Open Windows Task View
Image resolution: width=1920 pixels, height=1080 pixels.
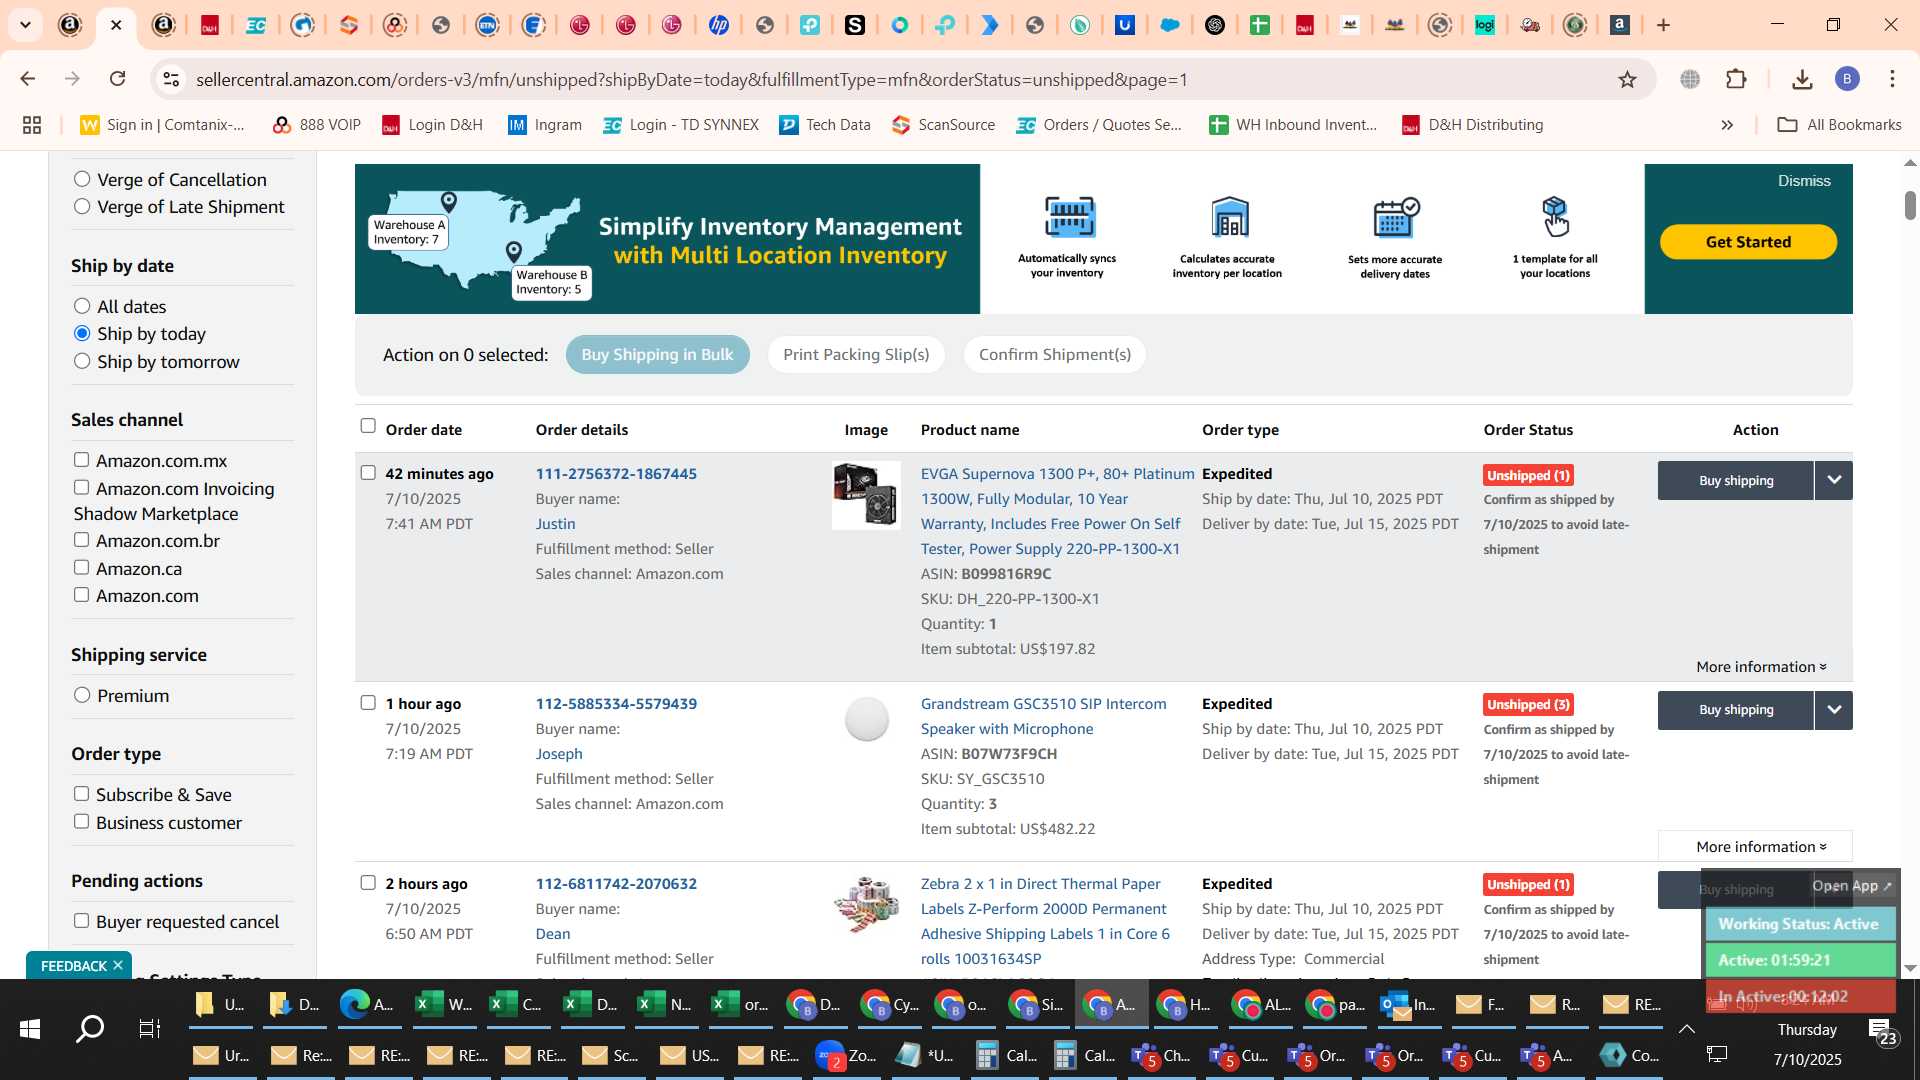pyautogui.click(x=150, y=1028)
